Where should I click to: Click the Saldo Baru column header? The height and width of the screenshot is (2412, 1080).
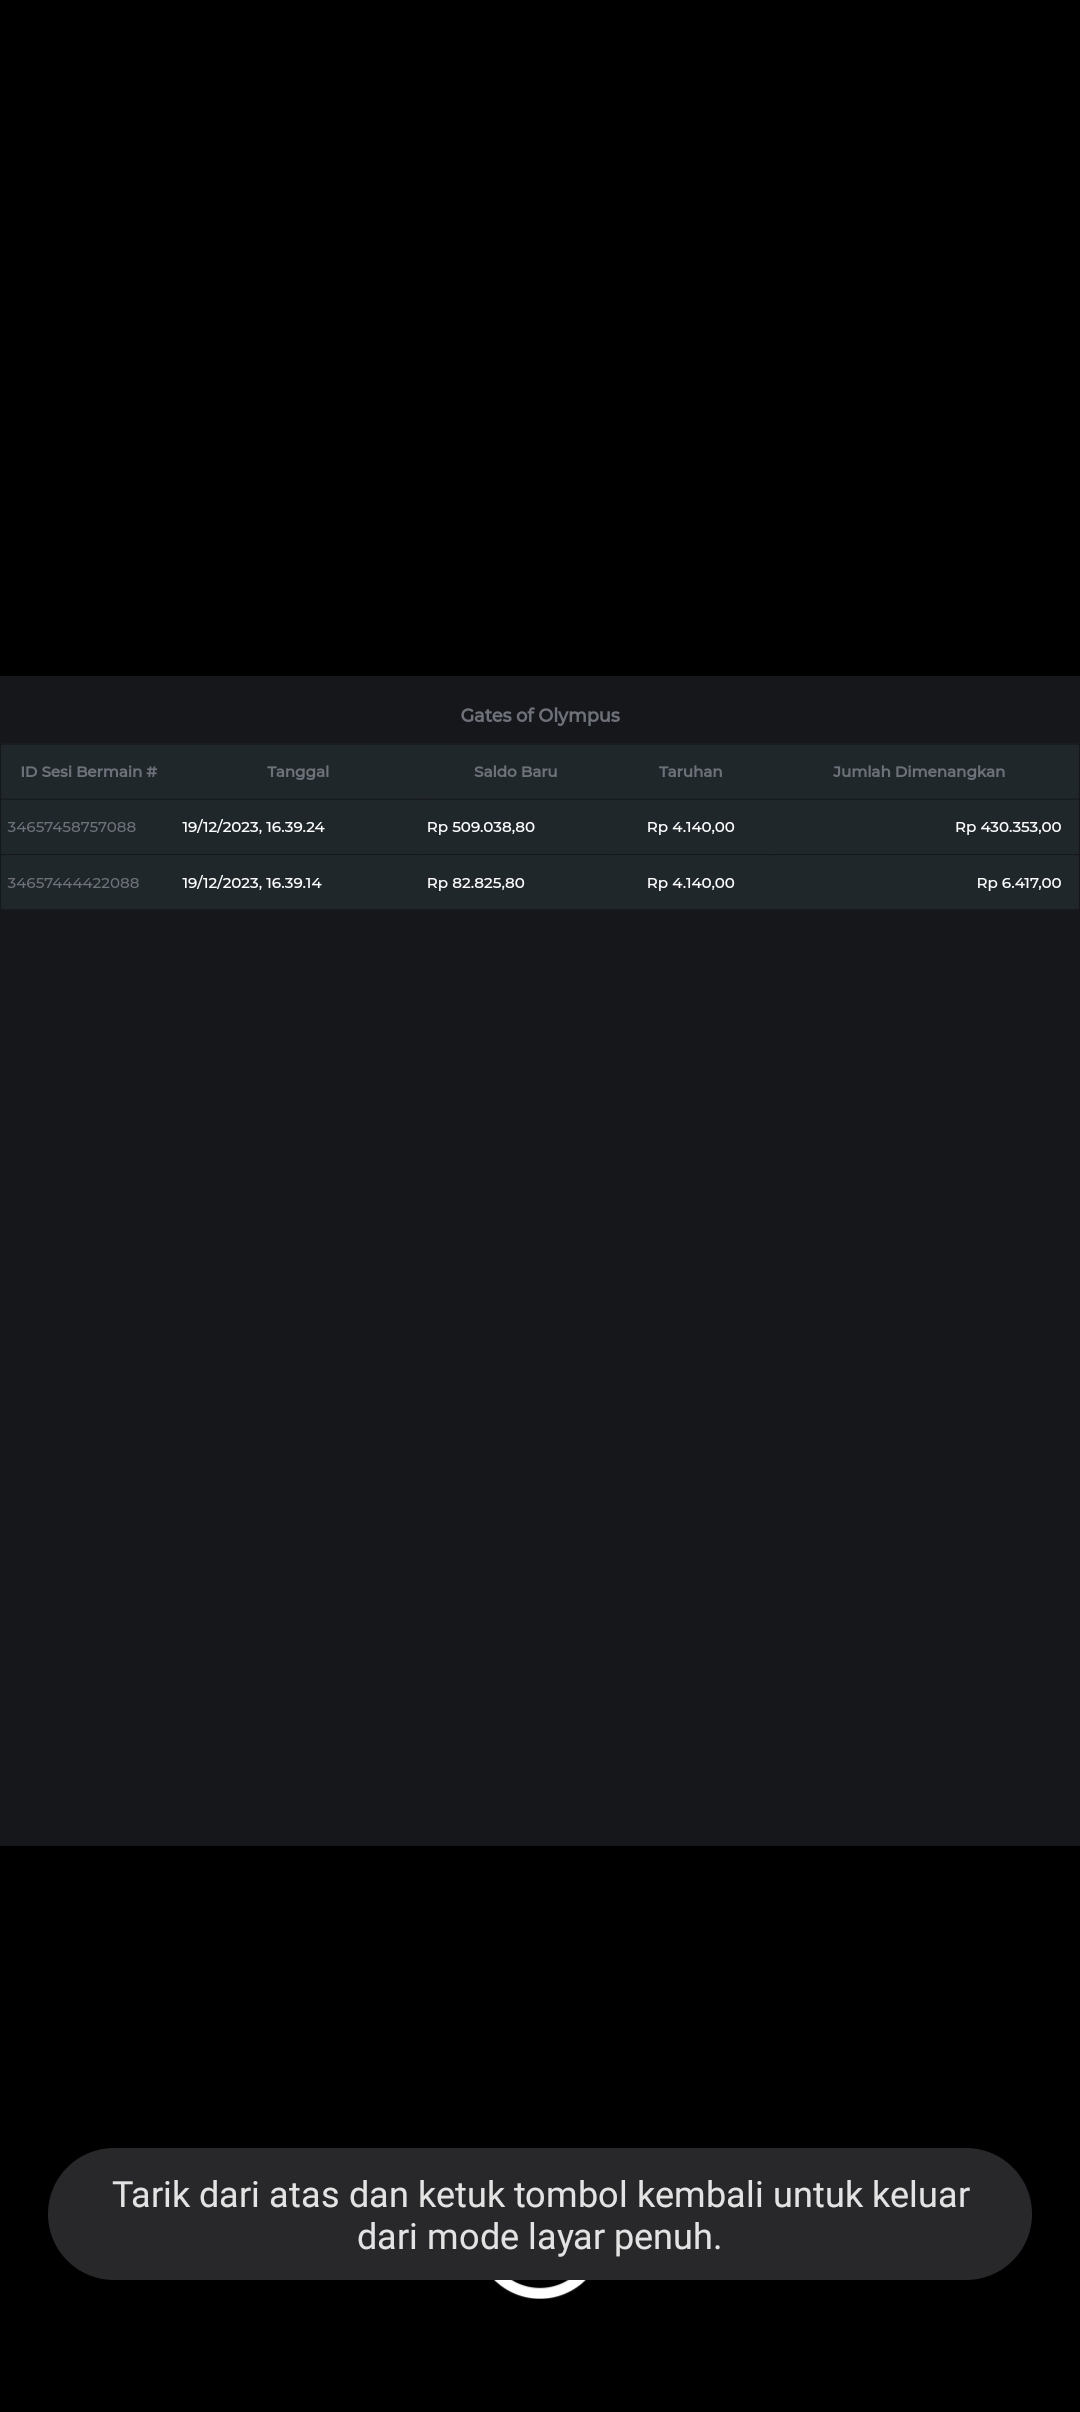[515, 771]
